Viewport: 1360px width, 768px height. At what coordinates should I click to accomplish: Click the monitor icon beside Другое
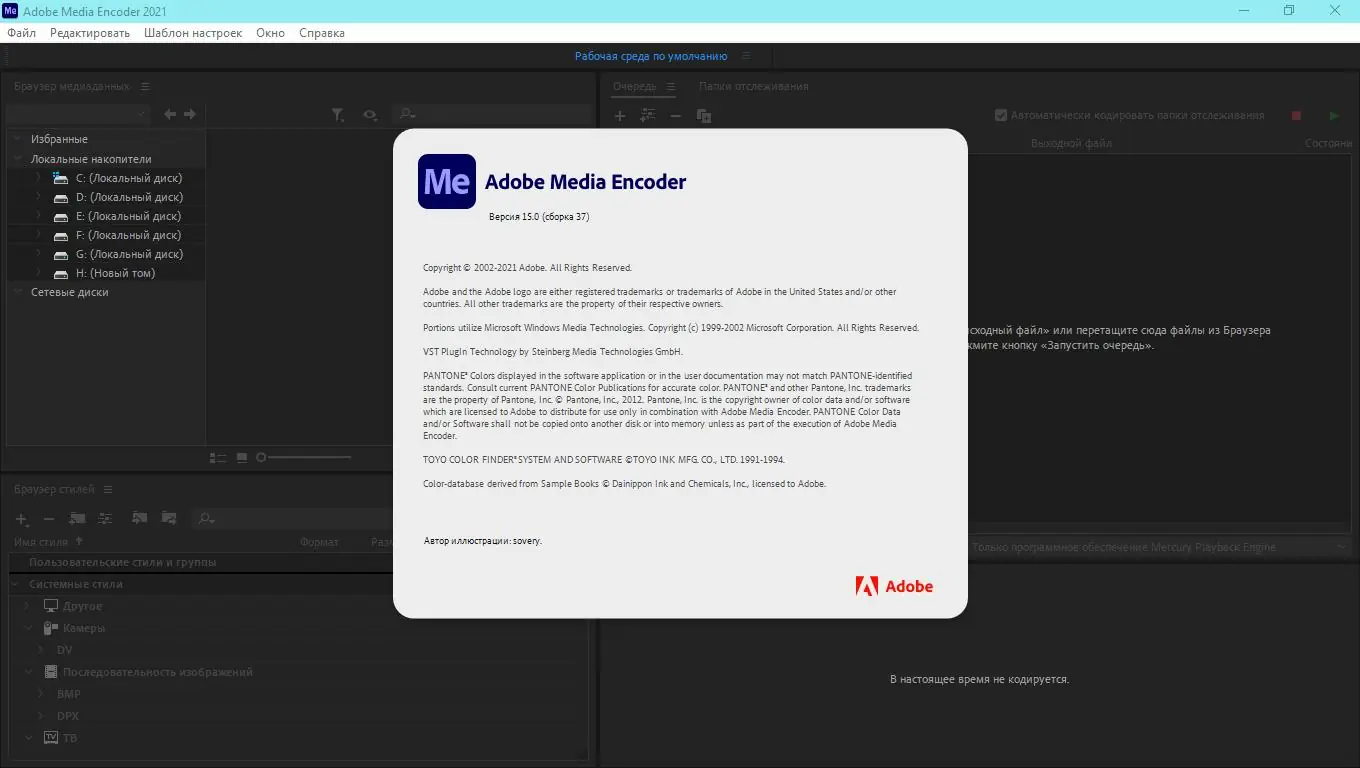[51, 606]
